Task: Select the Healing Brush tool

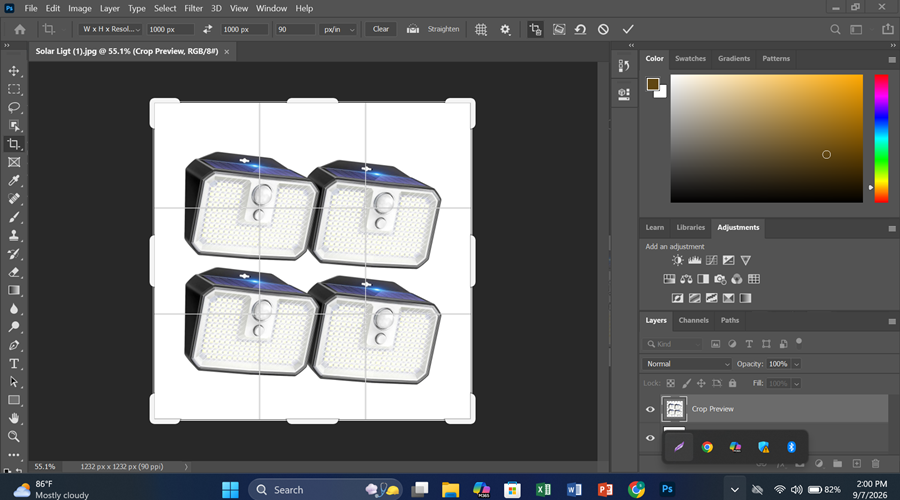Action: pos(14,199)
